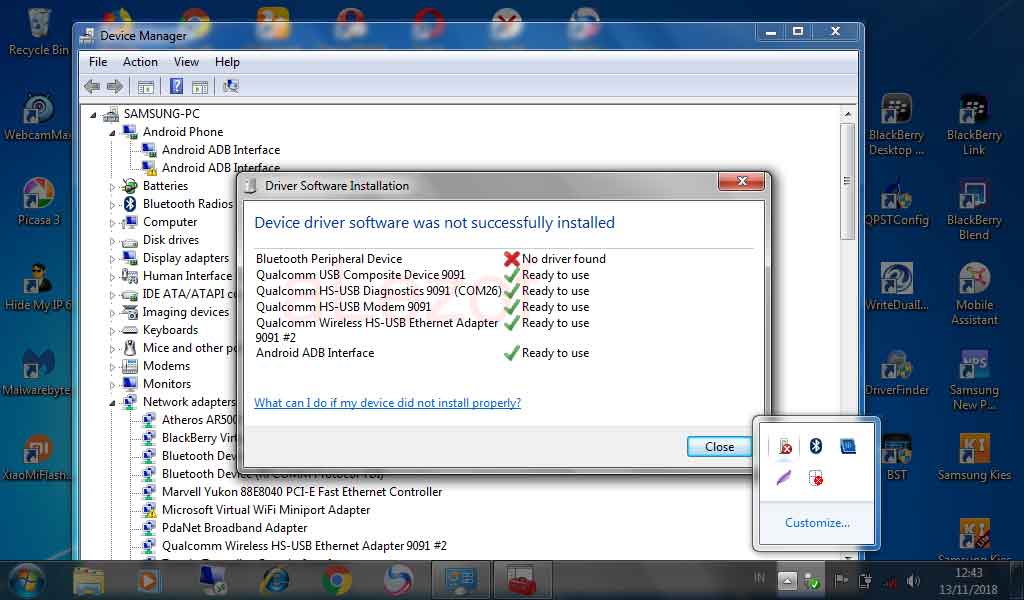Collapse the Android Phone category
This screenshot has height=600, width=1024.
click(x=112, y=133)
